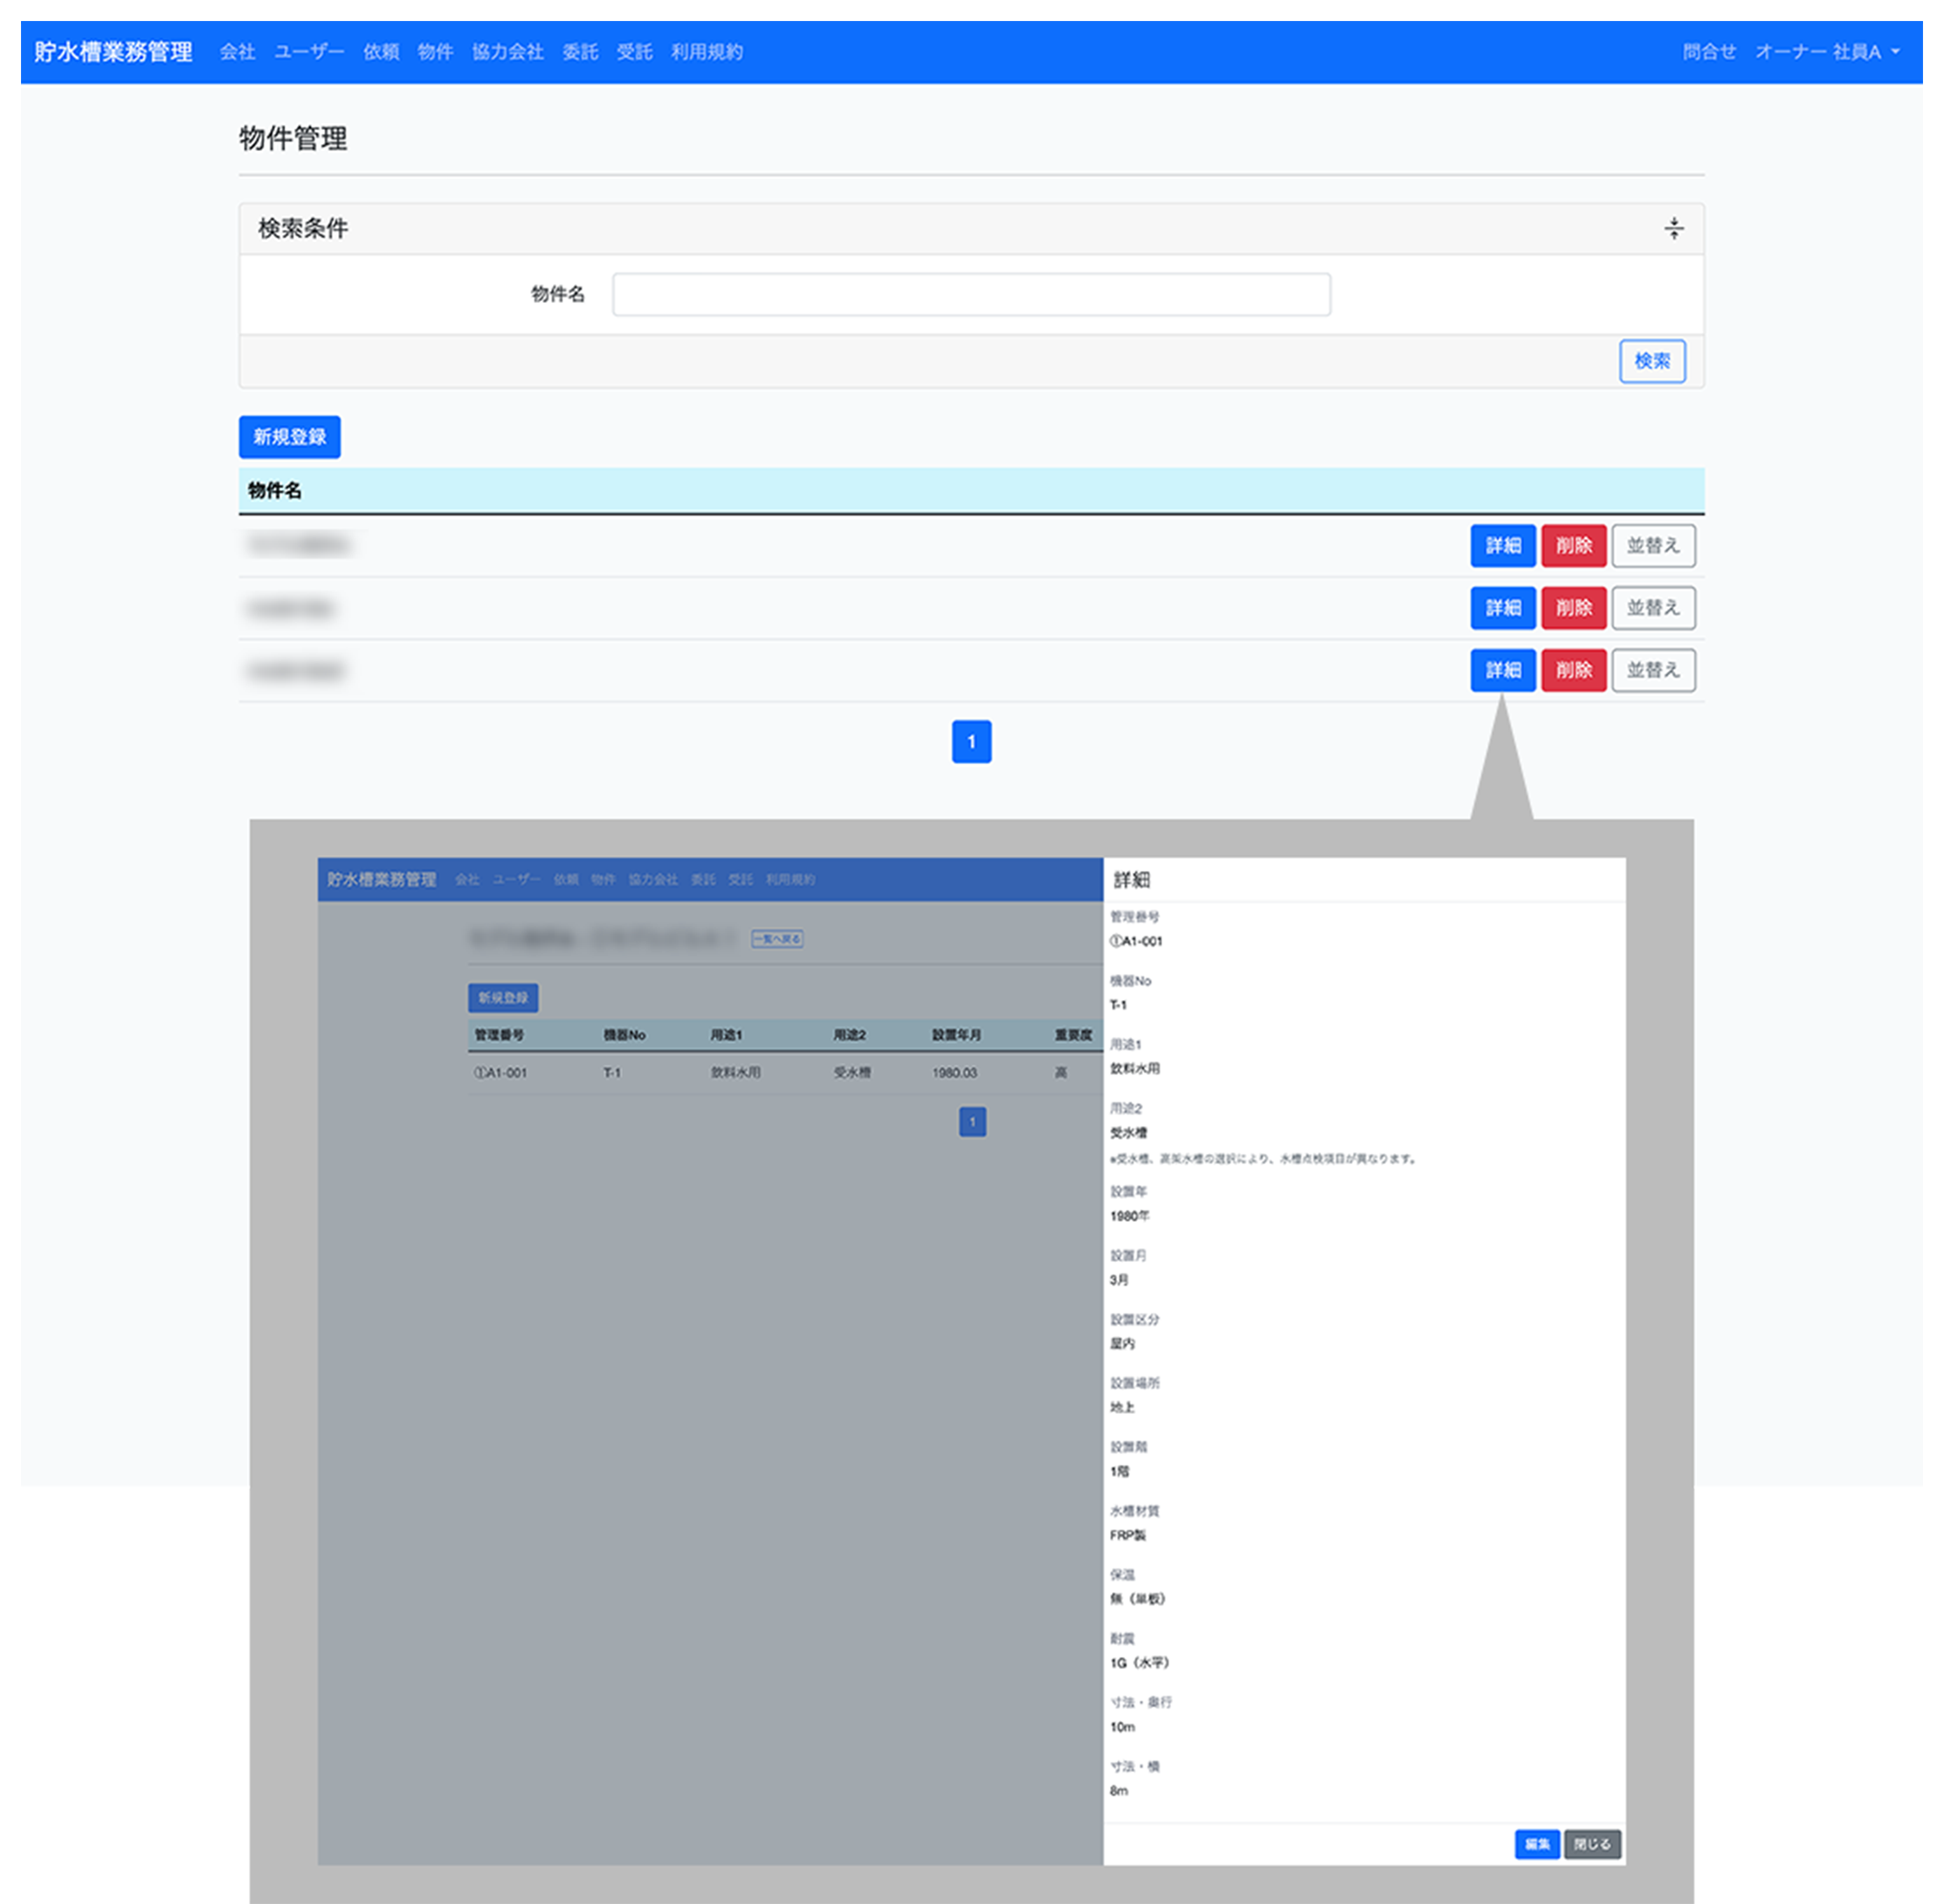Click page 1 in the preview screen pagination

click(972, 1122)
